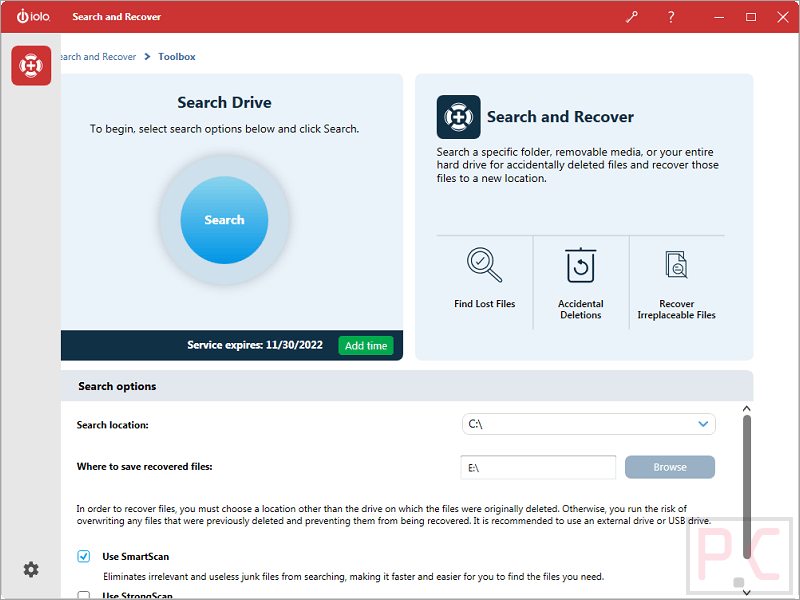
Task: Click the Search options scrollbar thumb
Action: pyautogui.click(x=746, y=486)
